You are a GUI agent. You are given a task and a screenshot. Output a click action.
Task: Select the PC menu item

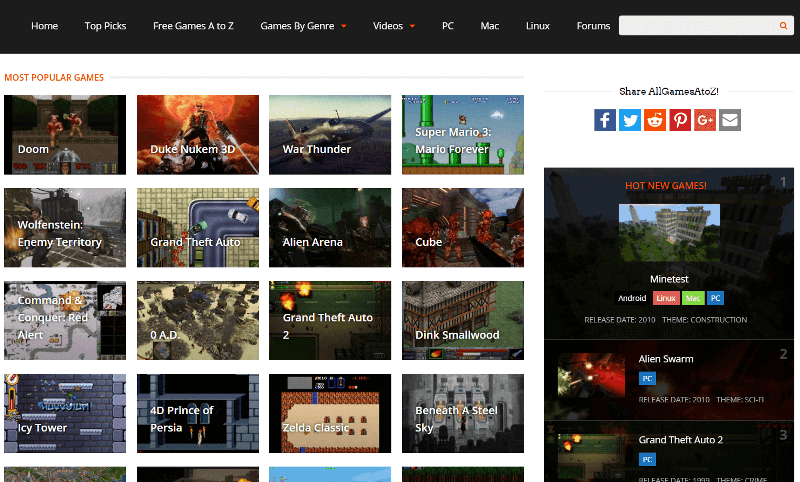(447, 26)
